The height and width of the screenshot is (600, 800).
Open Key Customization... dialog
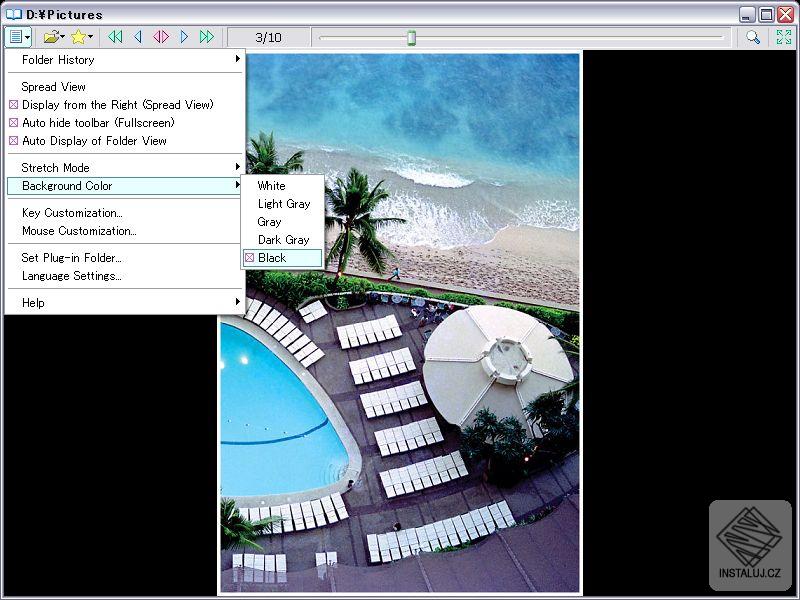[x=125, y=213]
